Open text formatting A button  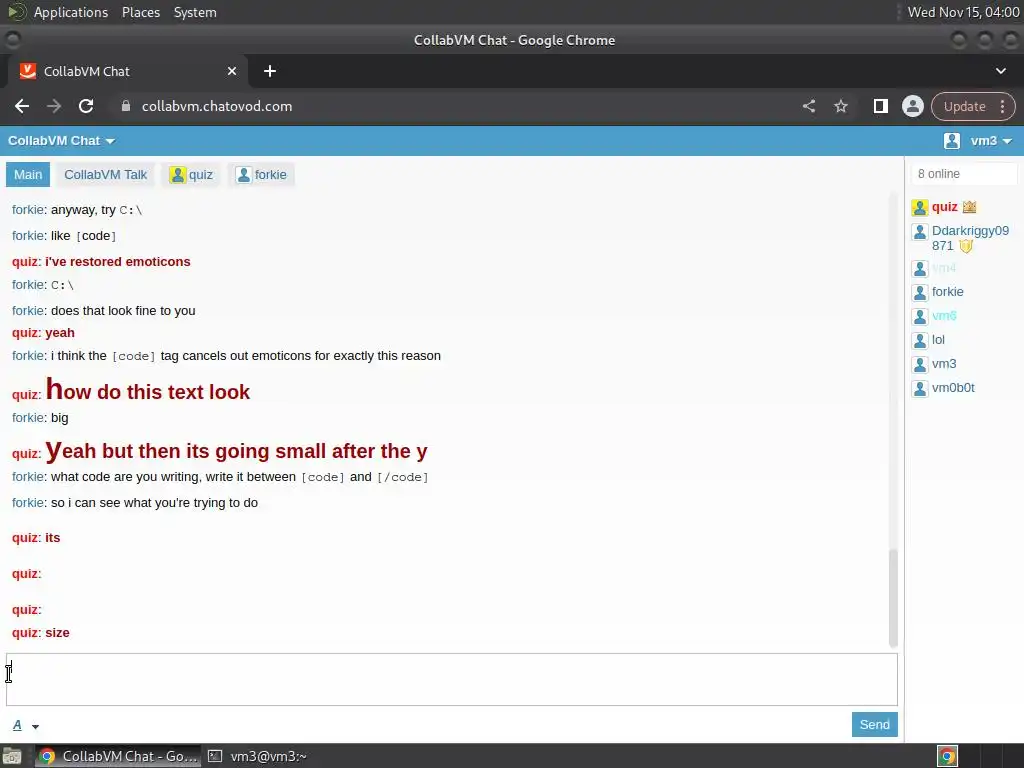[x=18, y=725]
